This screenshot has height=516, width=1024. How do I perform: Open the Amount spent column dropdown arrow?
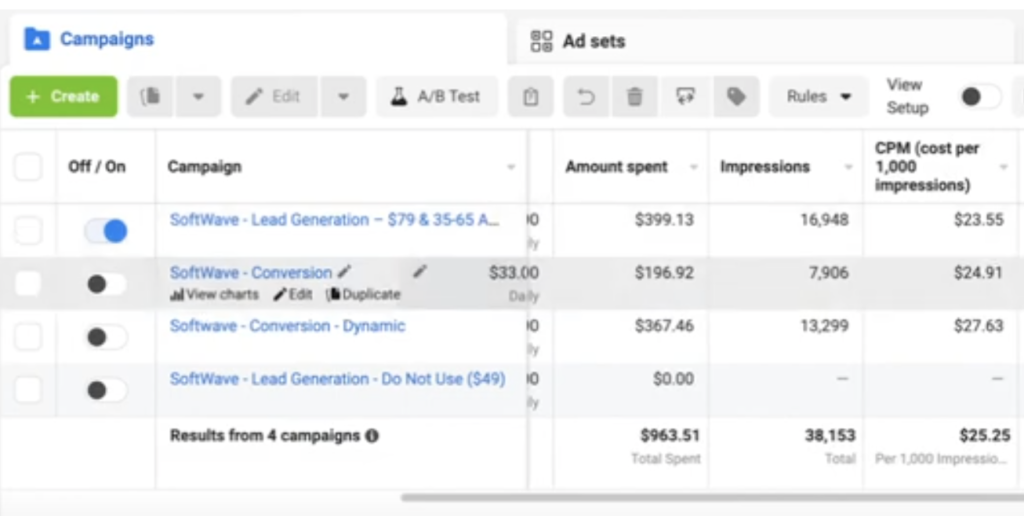[x=694, y=167]
